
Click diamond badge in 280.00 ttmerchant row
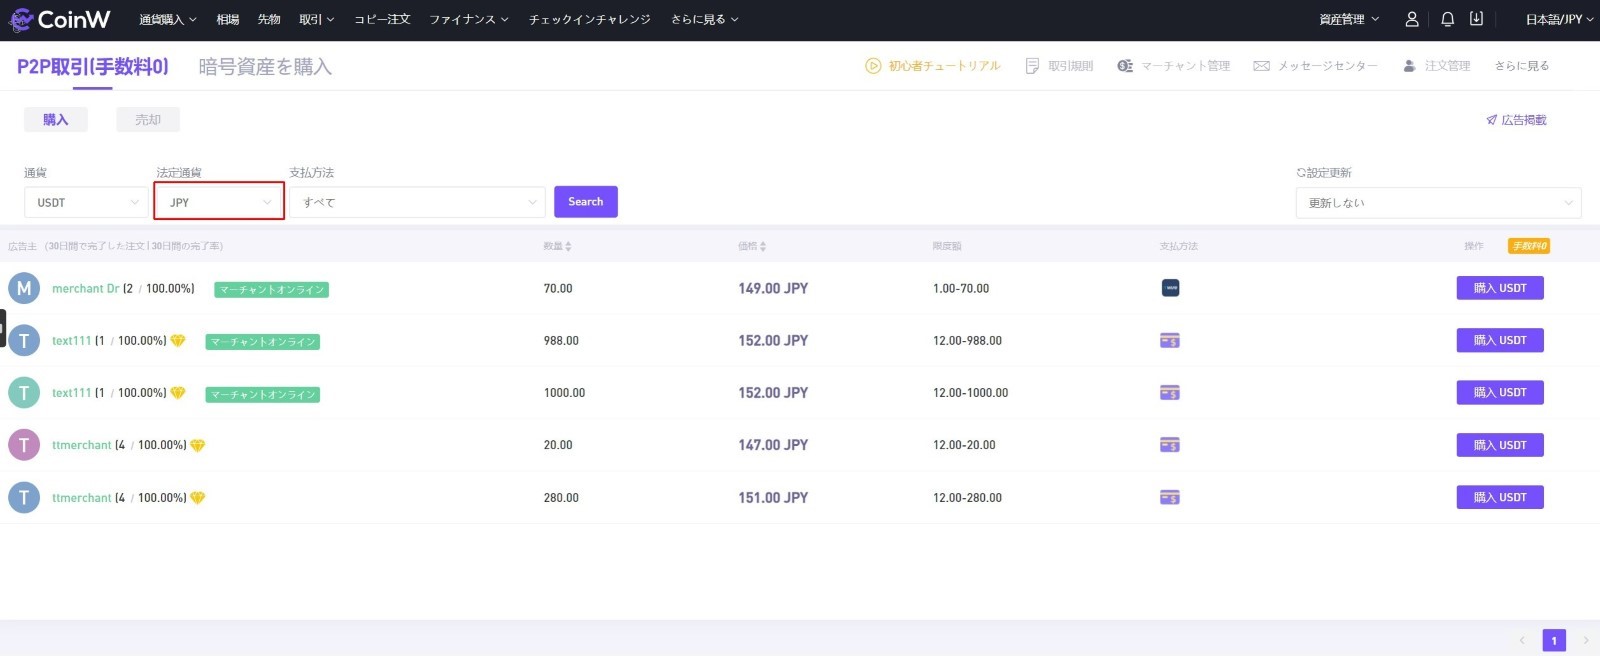coord(198,498)
